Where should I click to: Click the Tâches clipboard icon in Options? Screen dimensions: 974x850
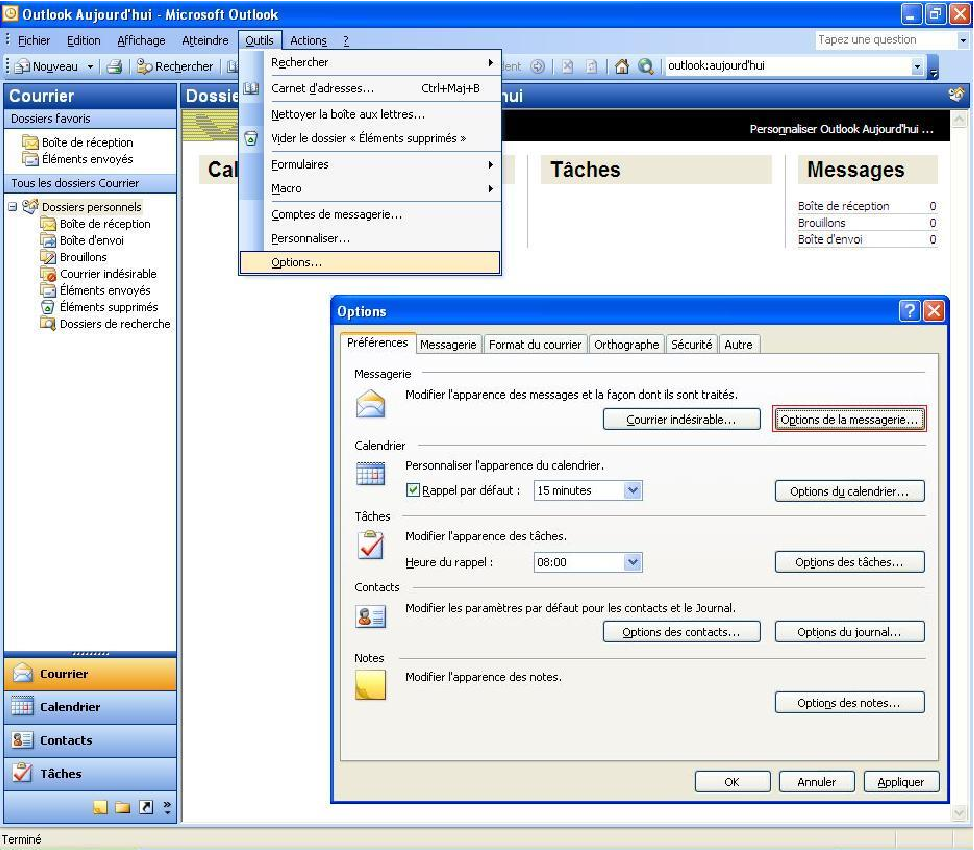(370, 545)
